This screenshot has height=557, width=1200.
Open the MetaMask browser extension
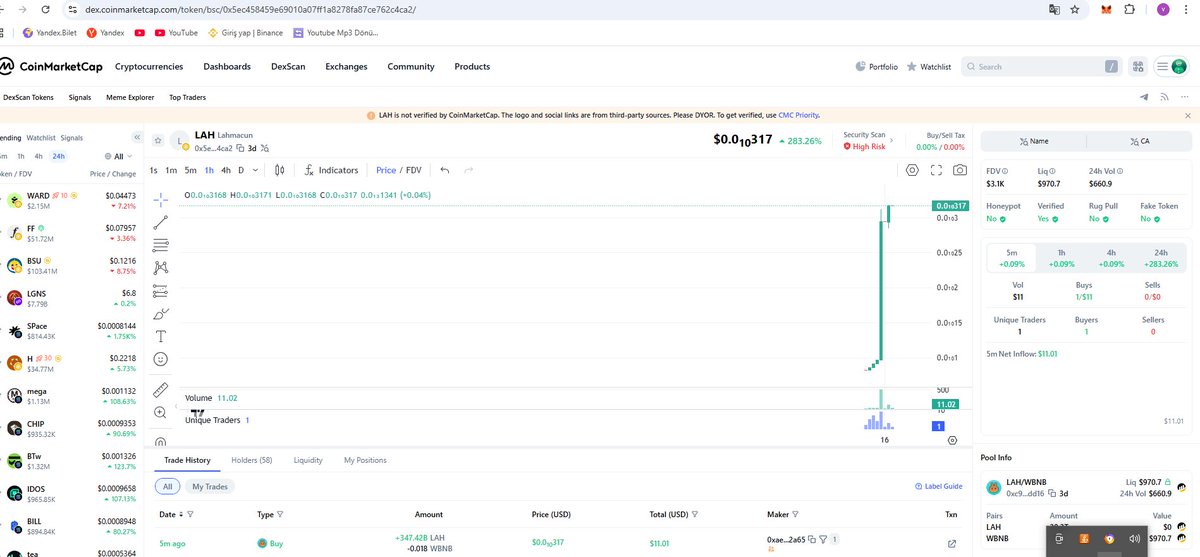click(x=1105, y=9)
